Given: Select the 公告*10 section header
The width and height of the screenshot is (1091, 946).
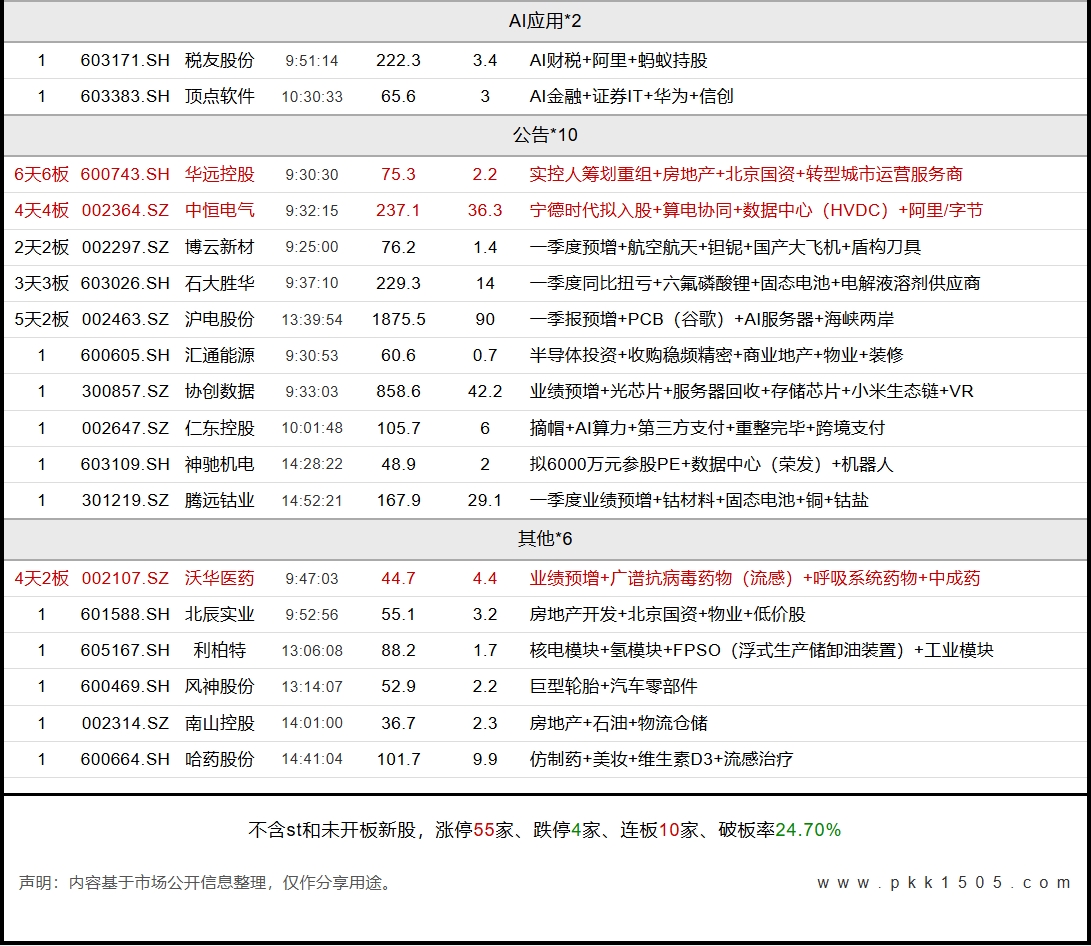Looking at the screenshot, I should tap(545, 134).
